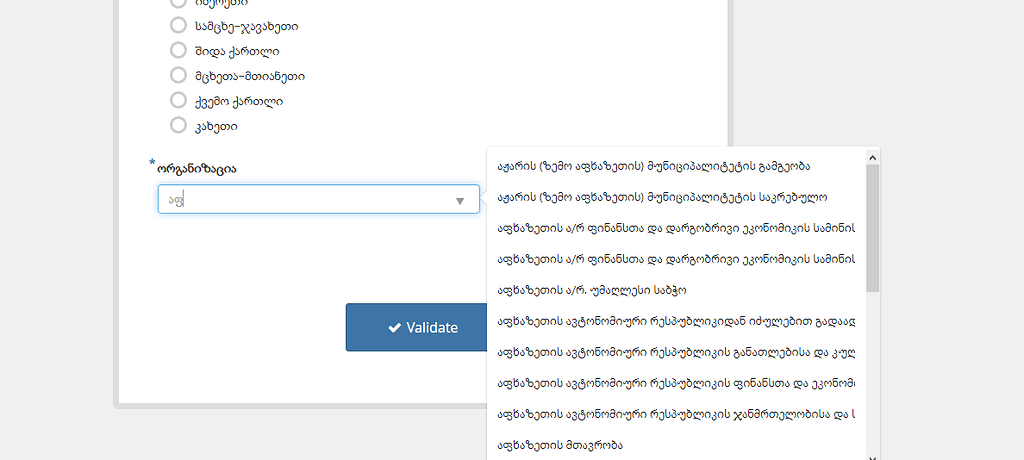
Task: Choose the შიდა ქართლი region option
Action: [x=179, y=50]
